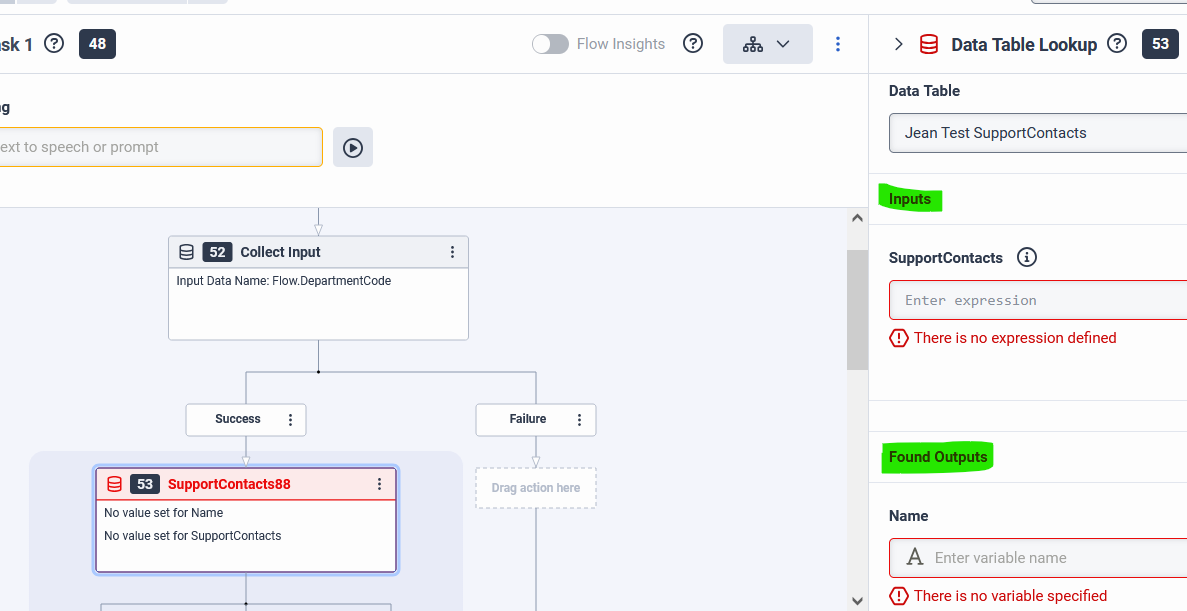Click help icon beside Flow Insights
The height and width of the screenshot is (611, 1187).
point(693,44)
